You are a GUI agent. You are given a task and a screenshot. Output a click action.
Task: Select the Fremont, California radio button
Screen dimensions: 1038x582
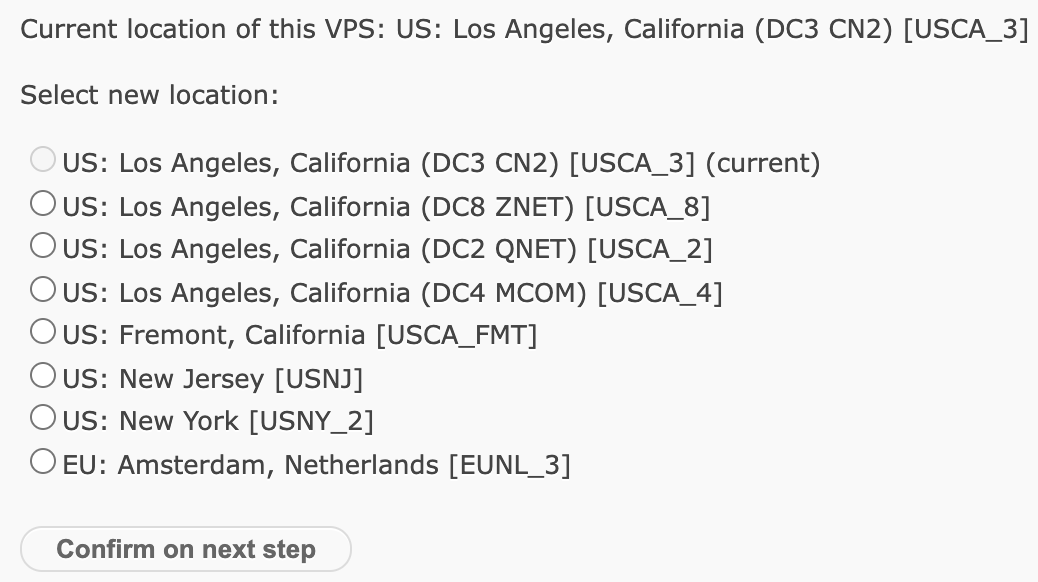[x=43, y=332]
